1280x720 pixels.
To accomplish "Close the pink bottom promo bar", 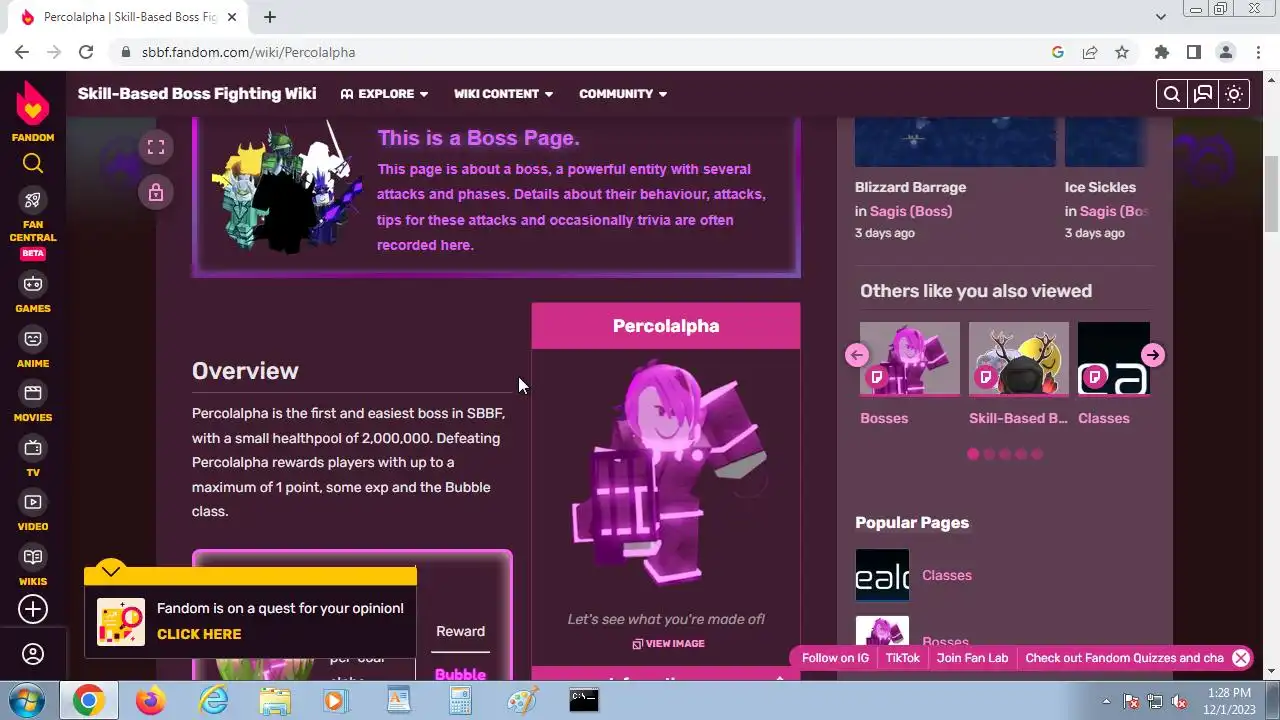I will [x=1241, y=658].
